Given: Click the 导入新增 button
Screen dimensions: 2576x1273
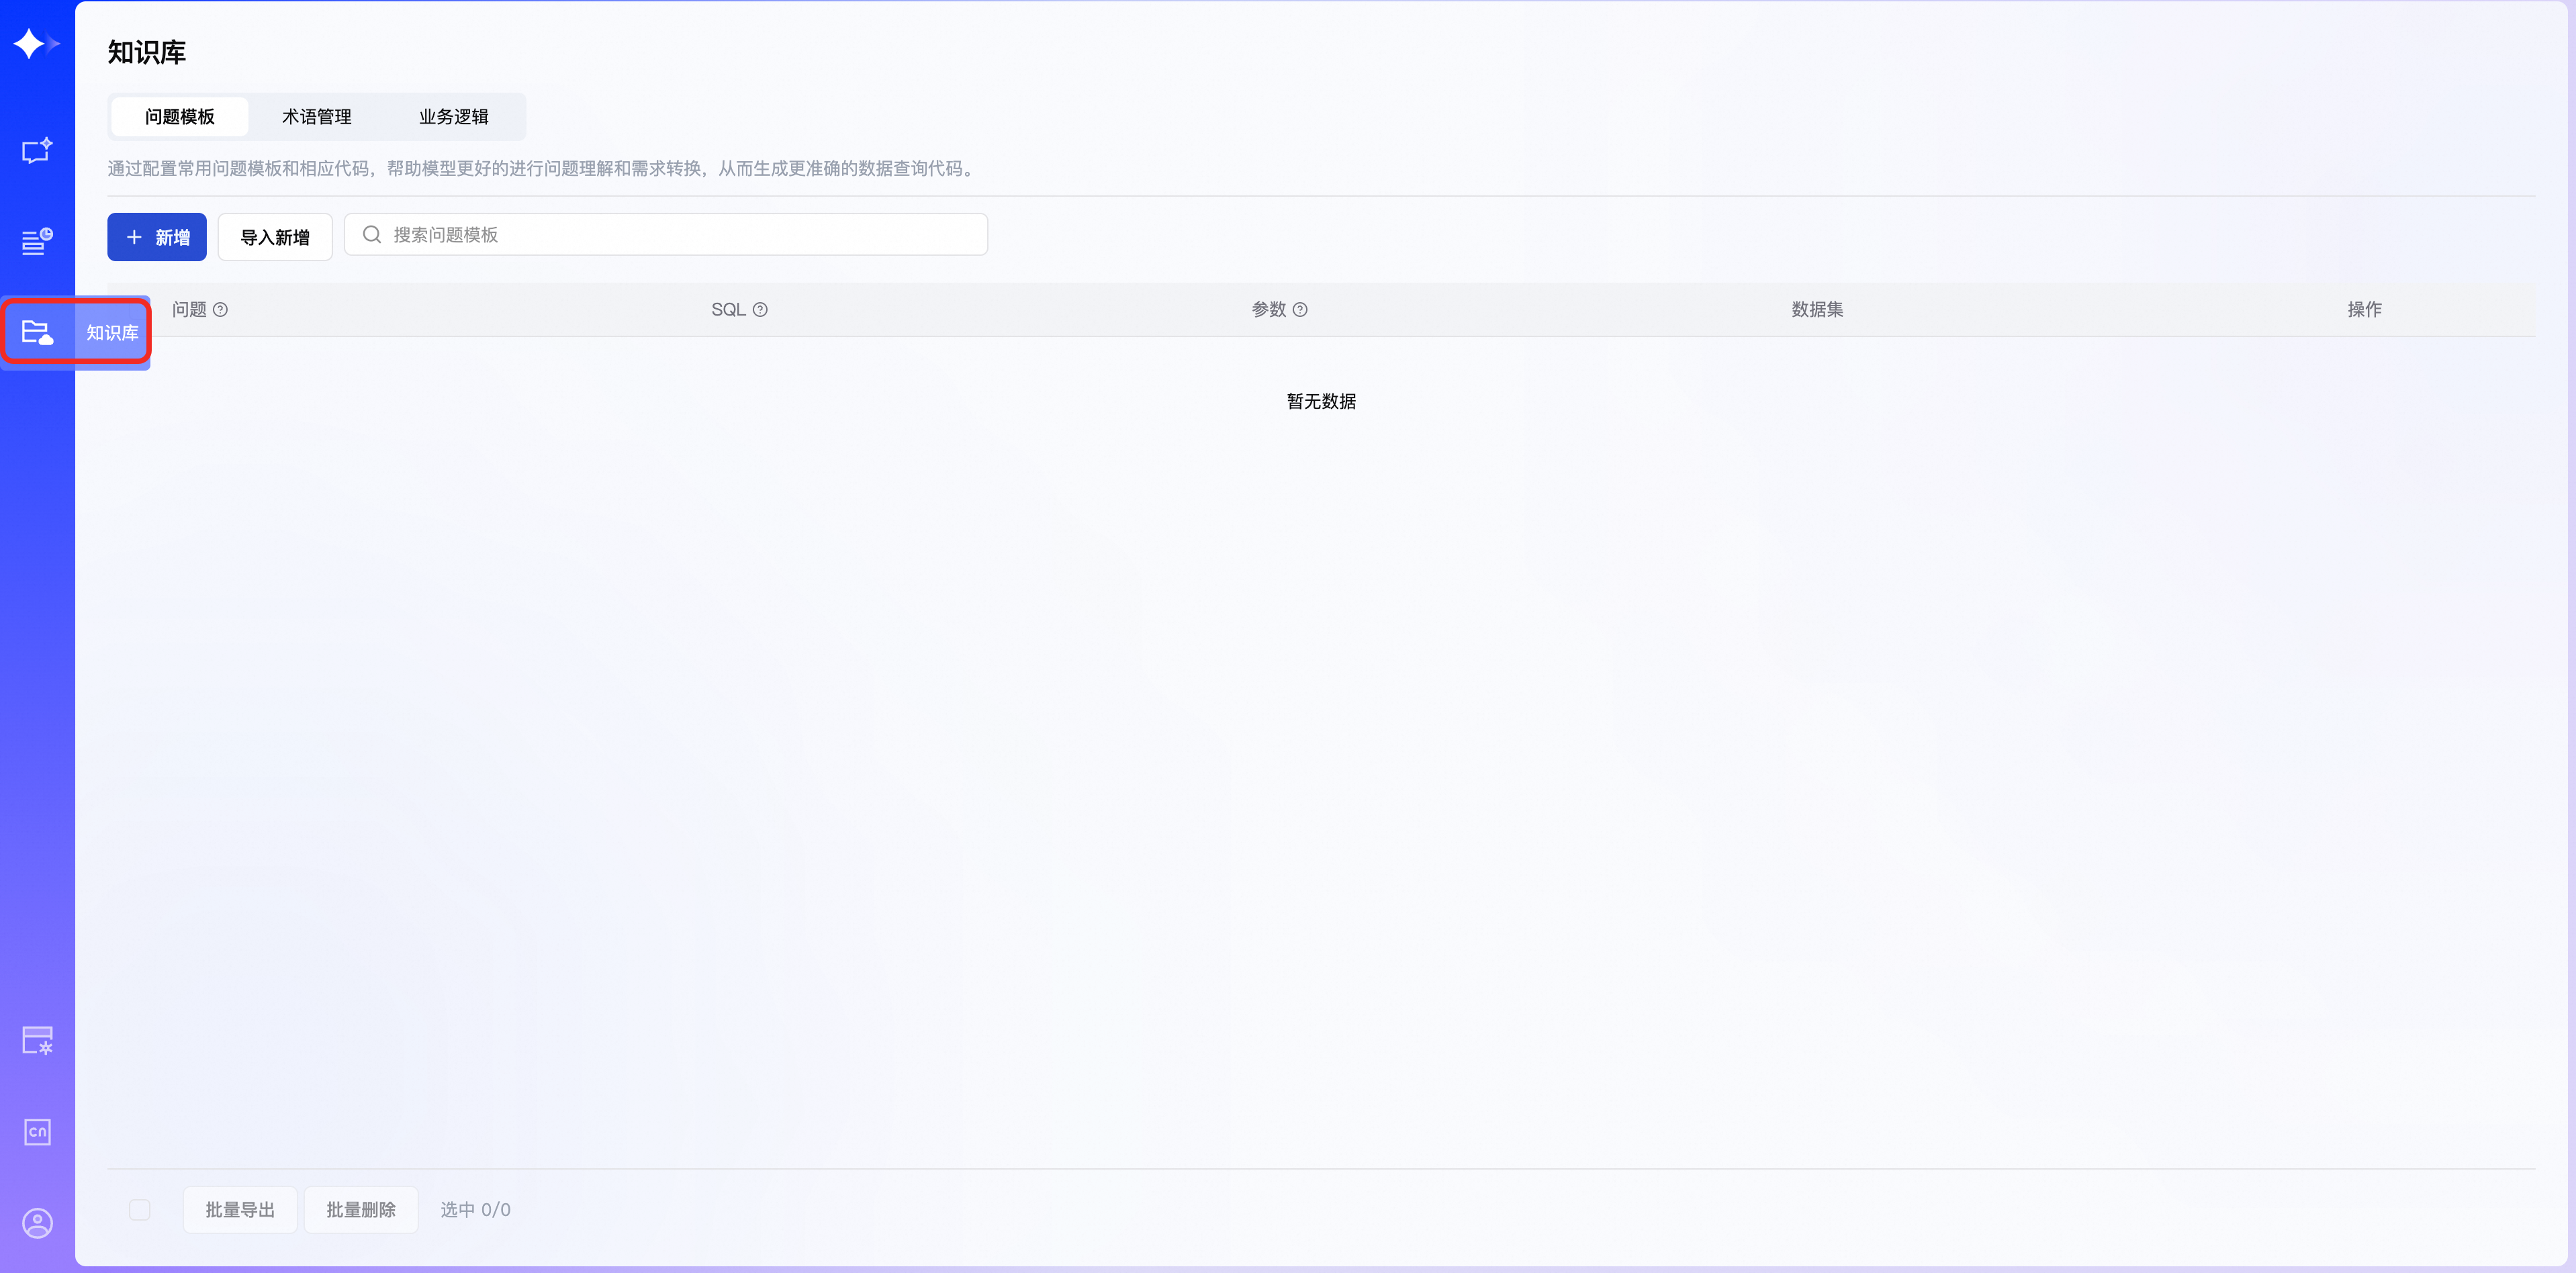Looking at the screenshot, I should (275, 237).
